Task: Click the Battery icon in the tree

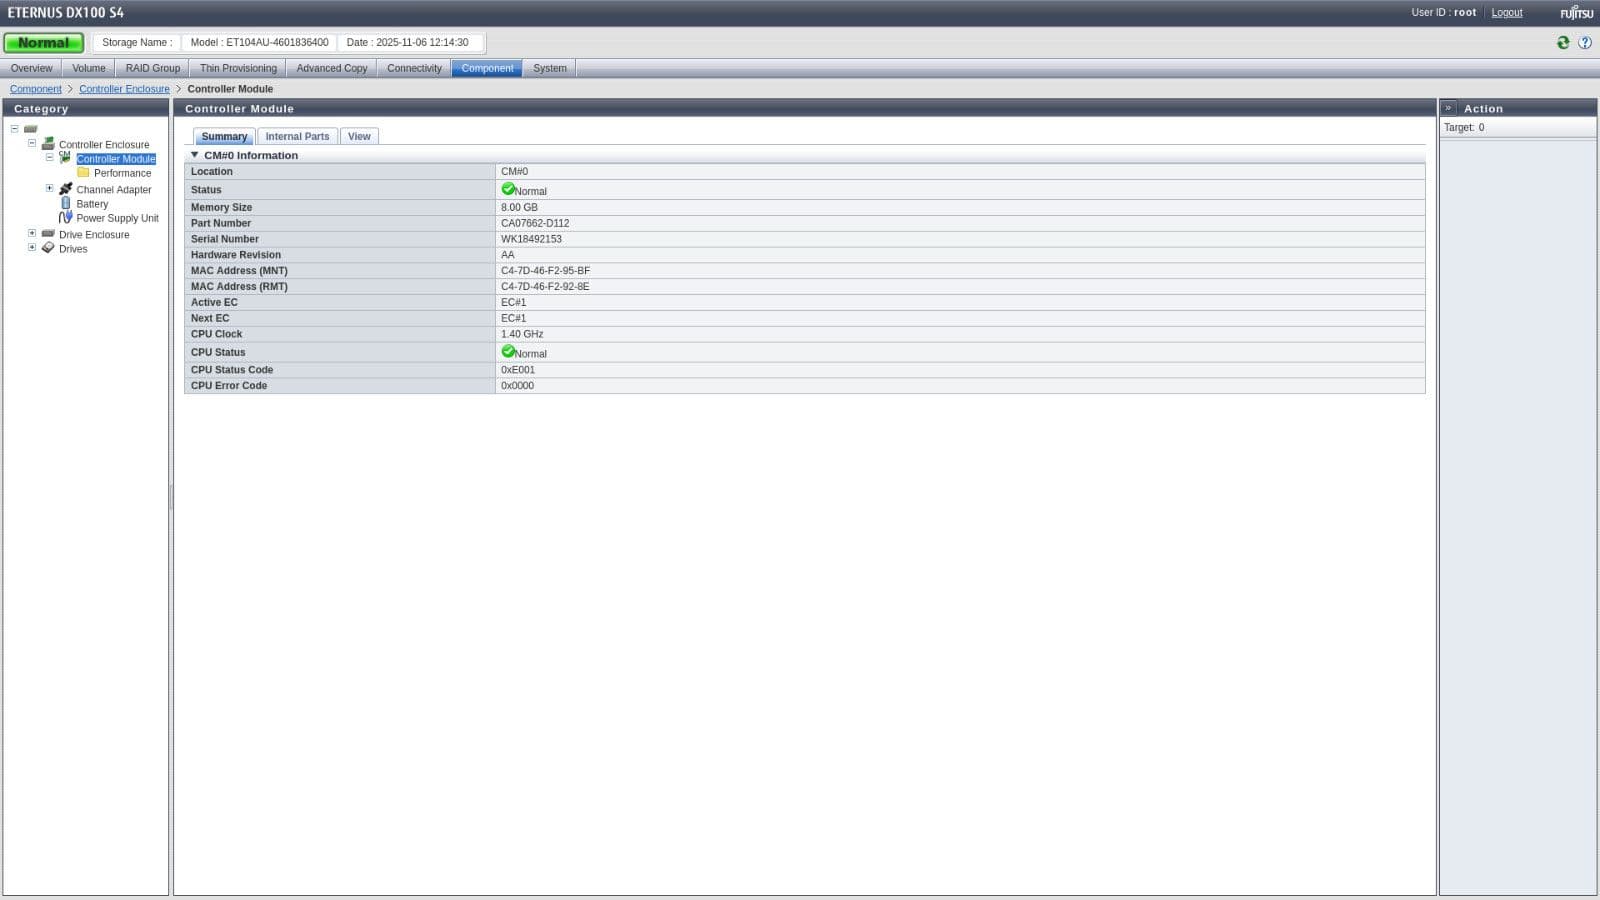Action: tap(66, 203)
